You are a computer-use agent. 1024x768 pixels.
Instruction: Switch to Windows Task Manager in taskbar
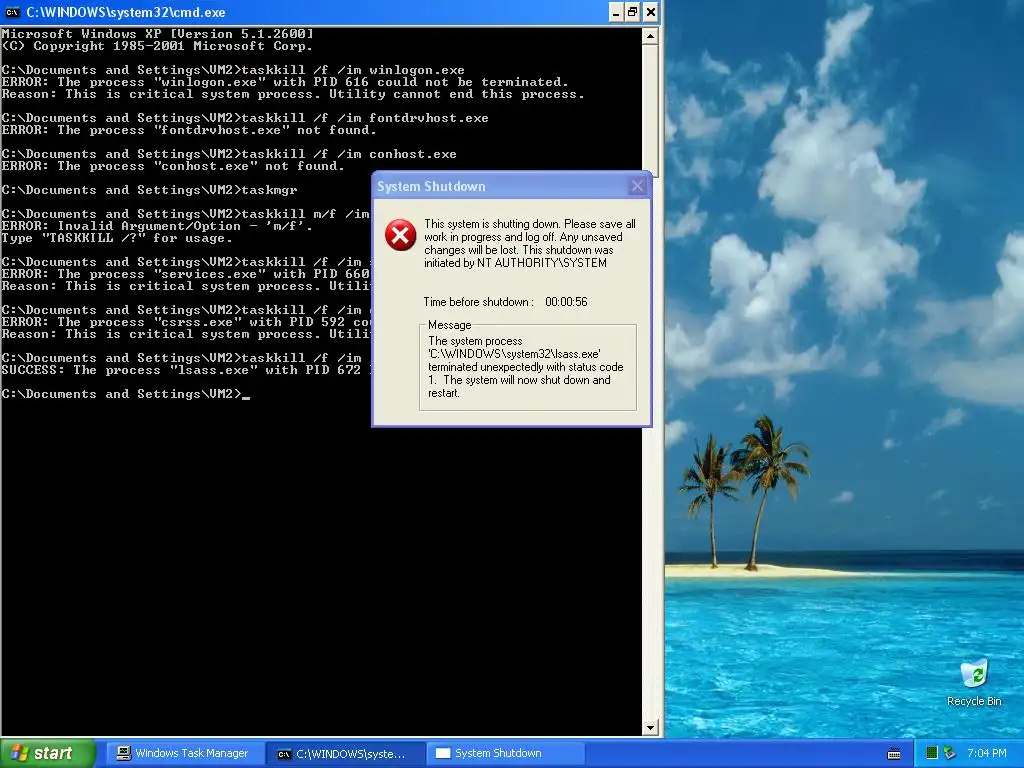tap(184, 753)
